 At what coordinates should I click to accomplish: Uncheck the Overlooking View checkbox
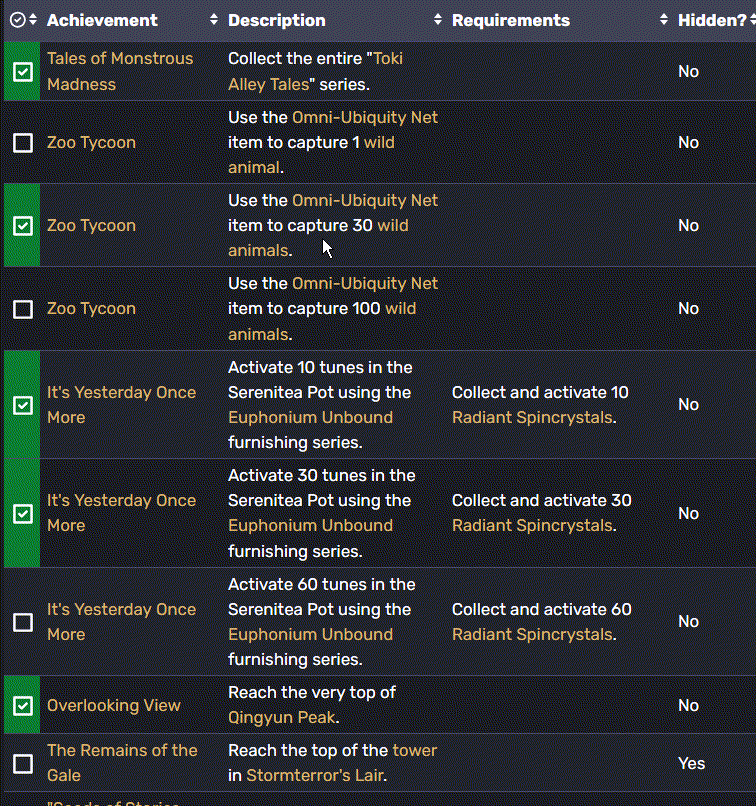(23, 706)
